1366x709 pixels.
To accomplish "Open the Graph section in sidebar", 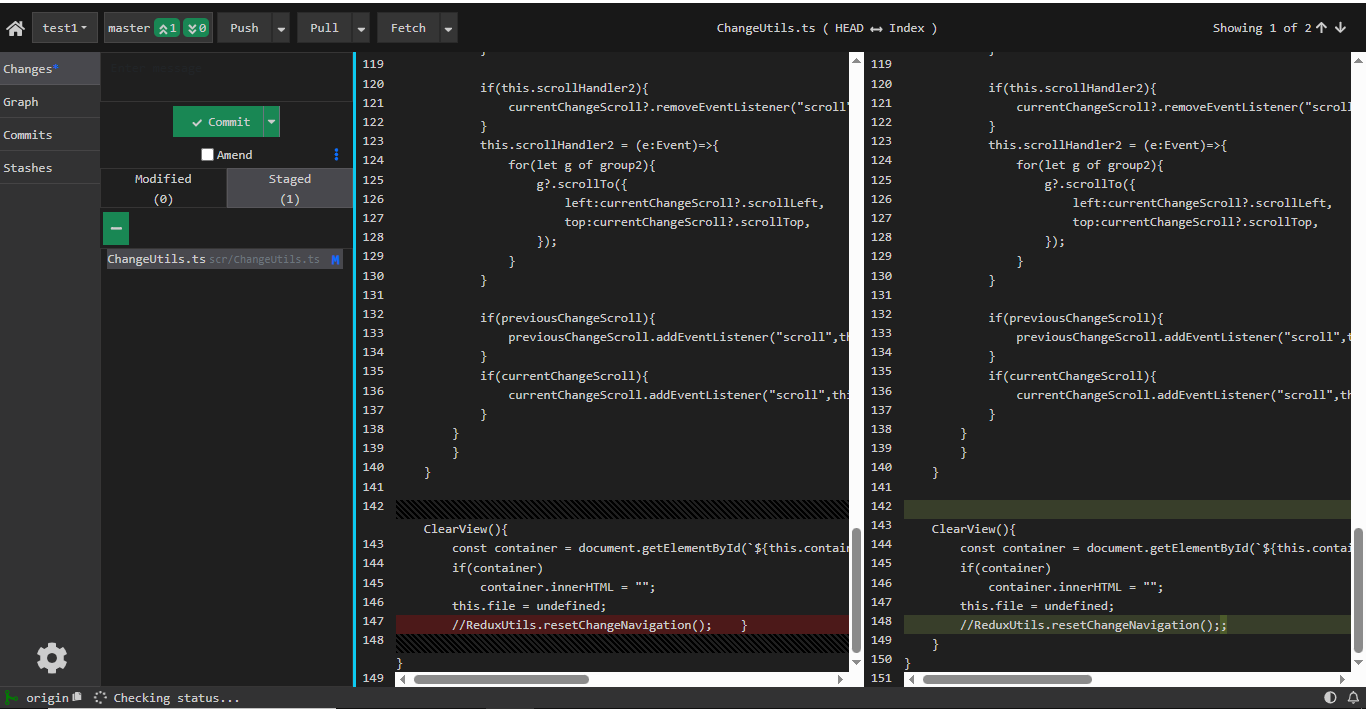I will (x=50, y=102).
